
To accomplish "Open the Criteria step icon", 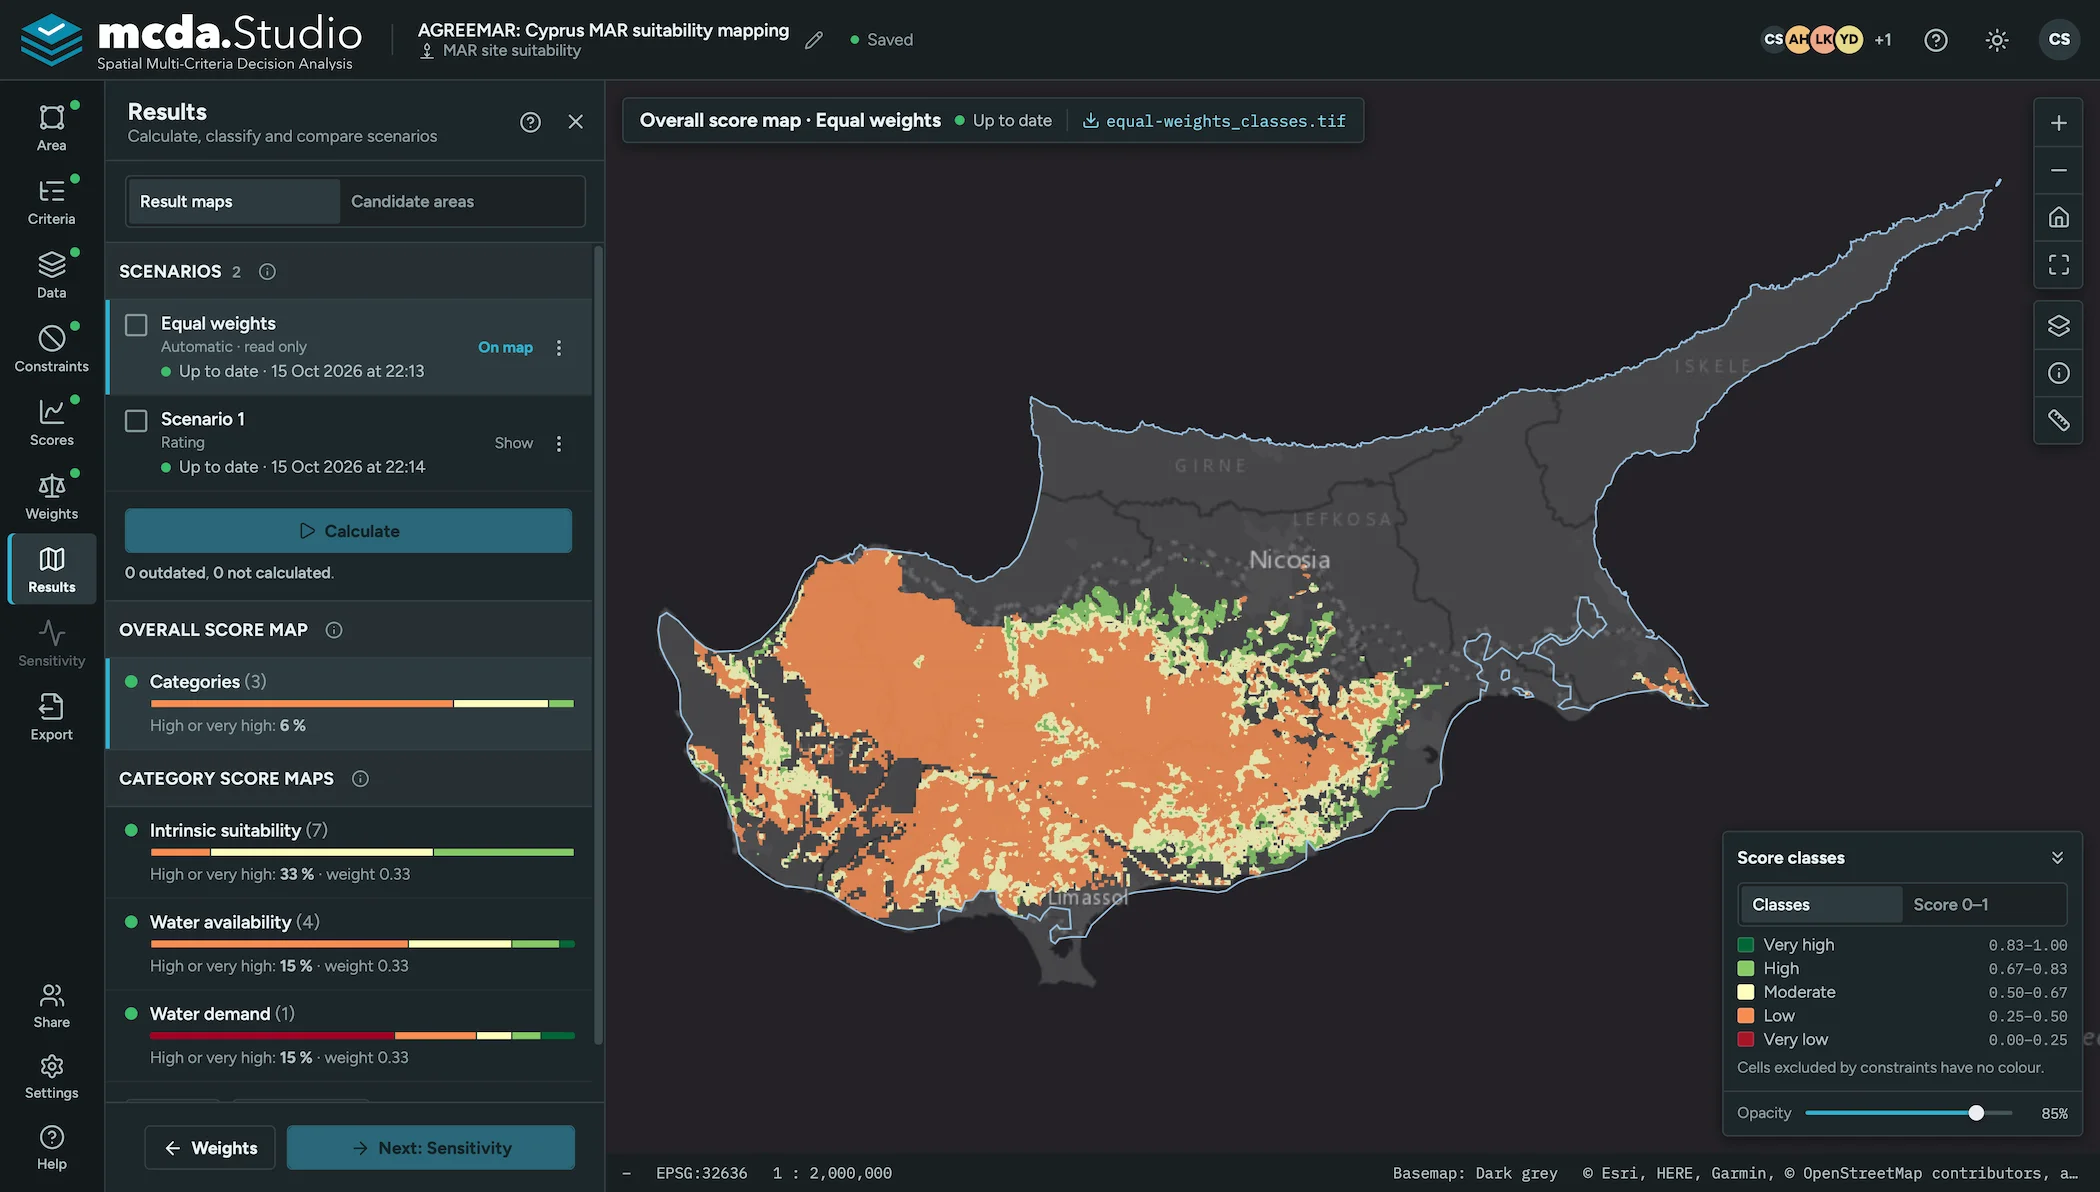I will tap(52, 191).
